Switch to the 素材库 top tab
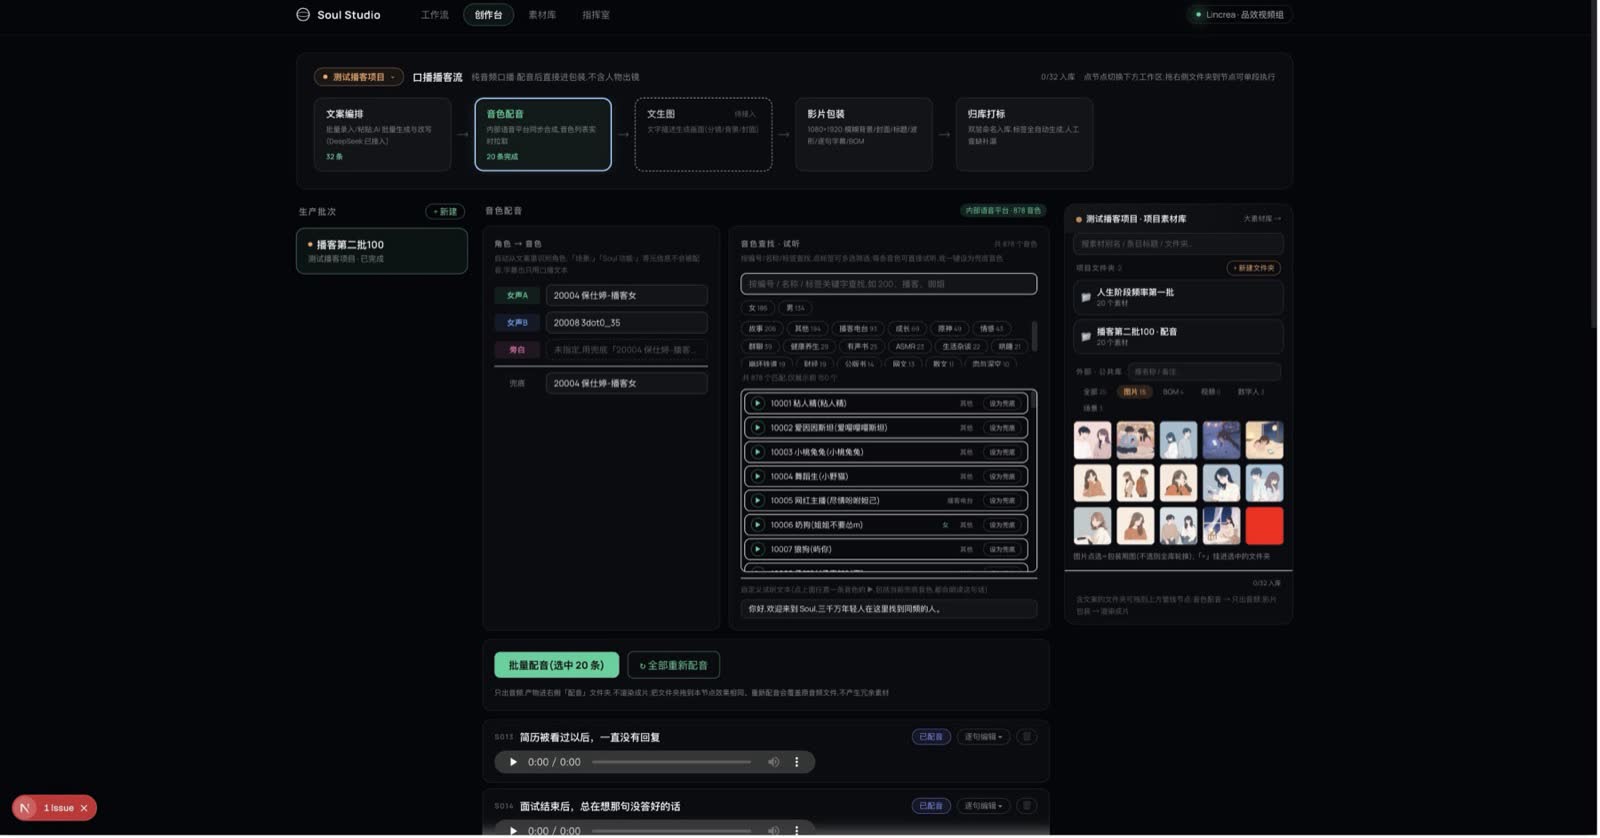Image resolution: width=1600 pixels, height=838 pixels. pyautogui.click(x=542, y=15)
